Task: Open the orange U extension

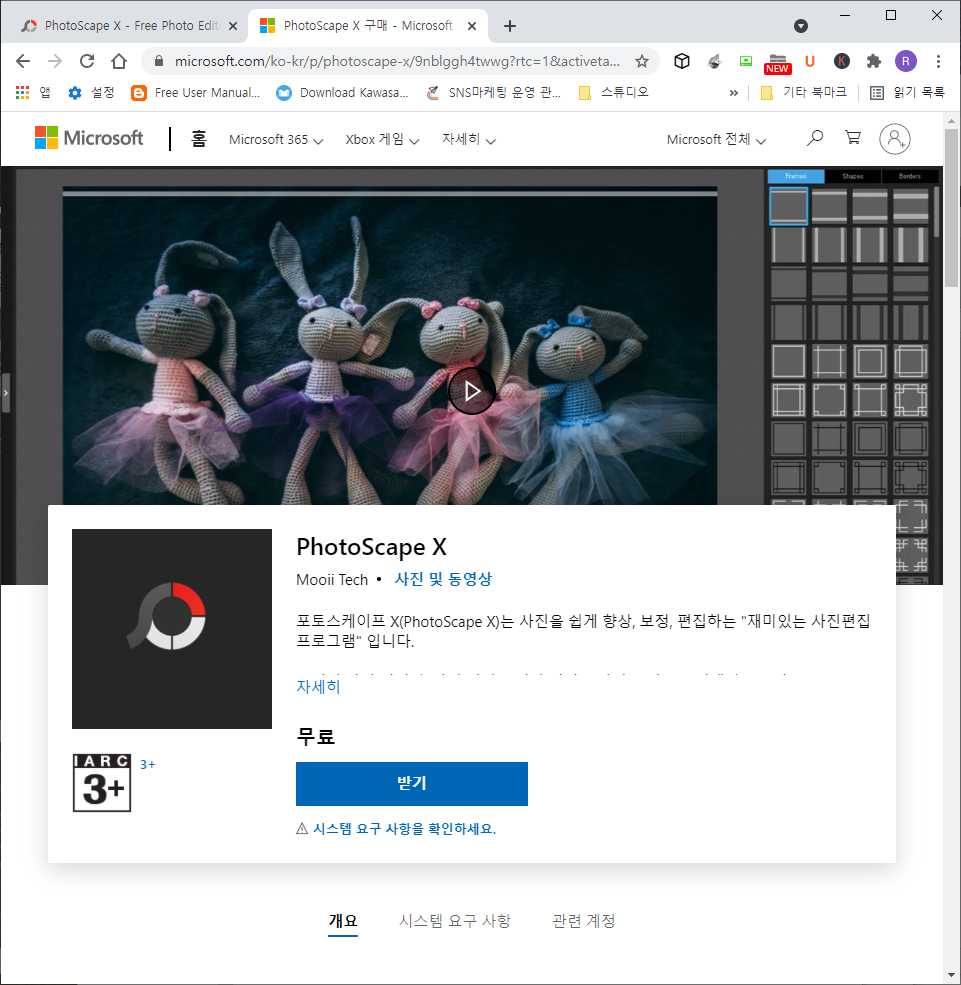Action: click(x=810, y=61)
